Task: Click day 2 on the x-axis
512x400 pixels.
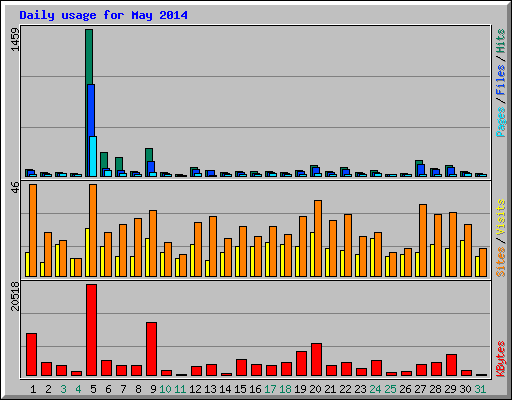Action: click(x=48, y=389)
